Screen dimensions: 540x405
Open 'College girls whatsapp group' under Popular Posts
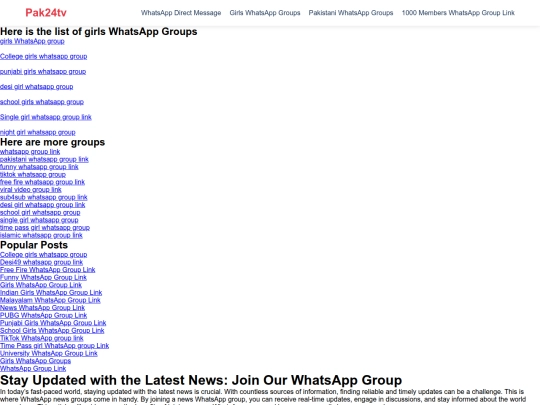[43, 255]
